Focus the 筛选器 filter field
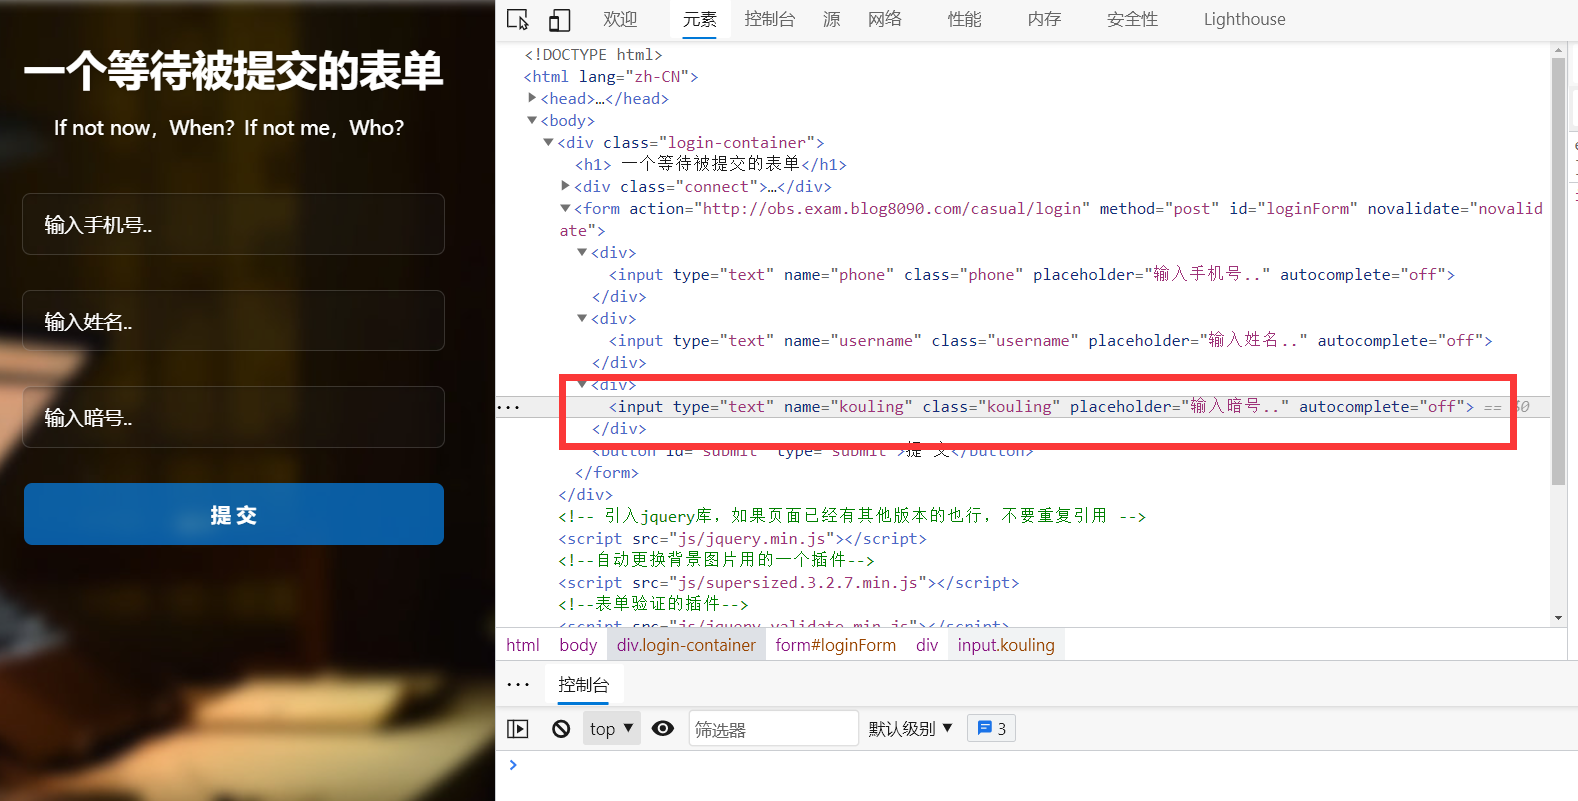 [x=773, y=729]
